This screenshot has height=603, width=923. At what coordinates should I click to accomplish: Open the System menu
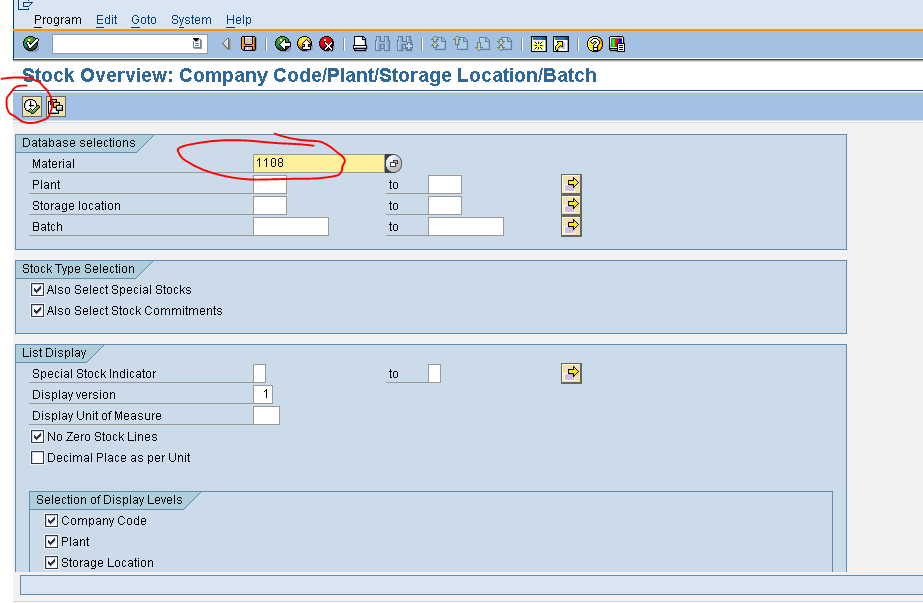point(191,19)
